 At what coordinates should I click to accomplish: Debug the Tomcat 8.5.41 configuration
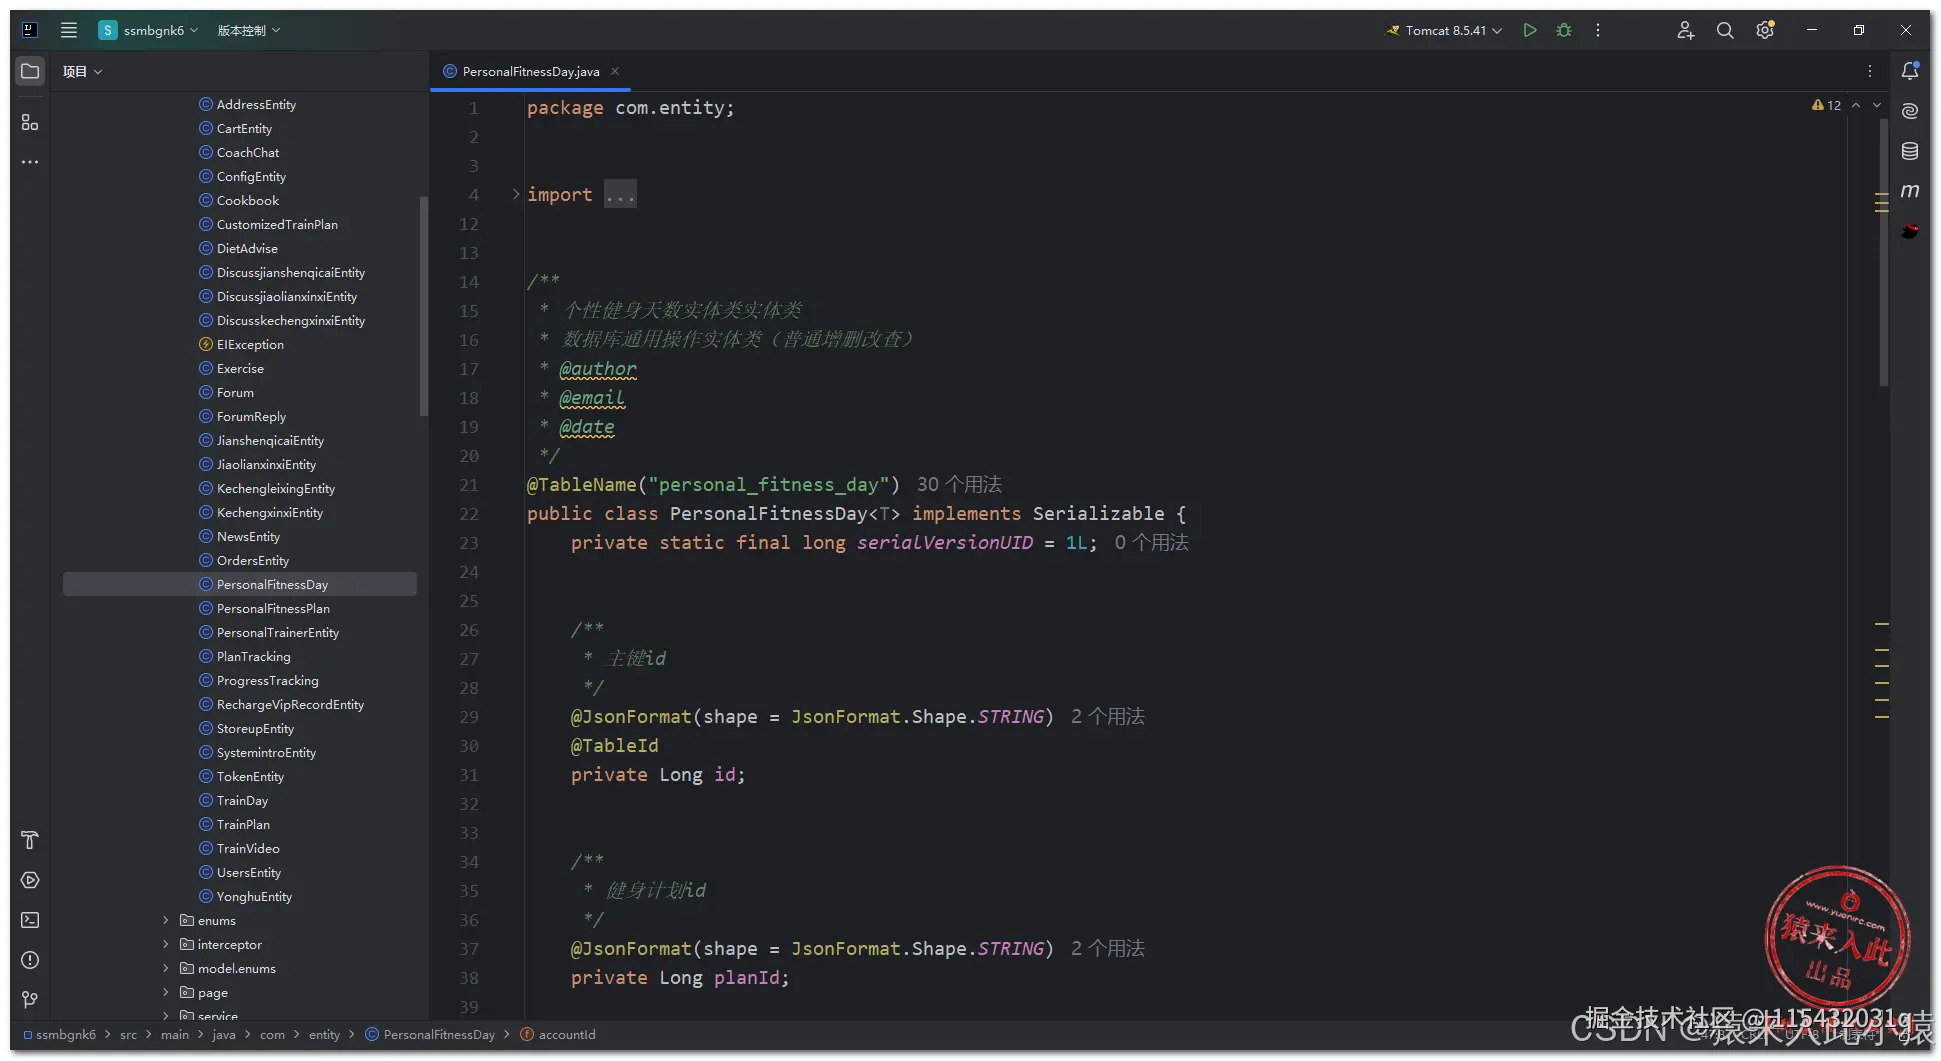coord(1564,30)
